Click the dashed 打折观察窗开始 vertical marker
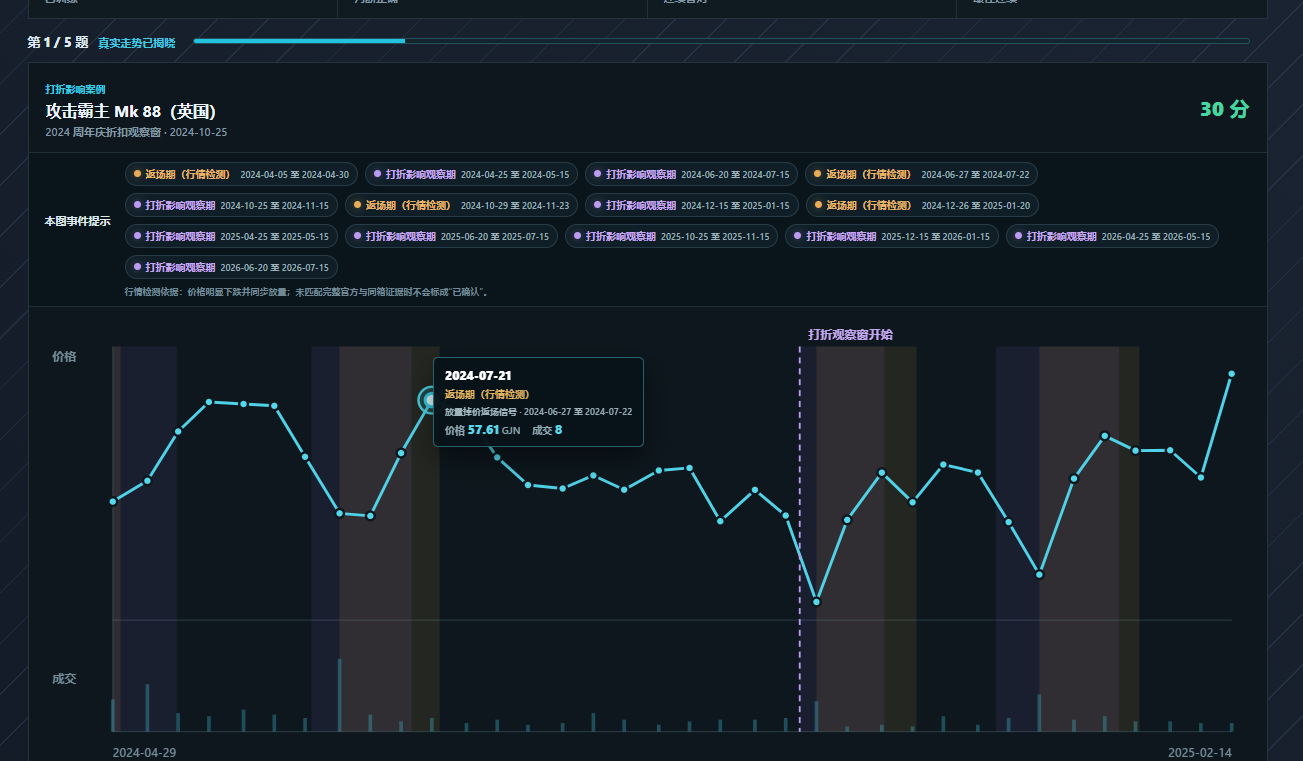 (x=800, y=540)
